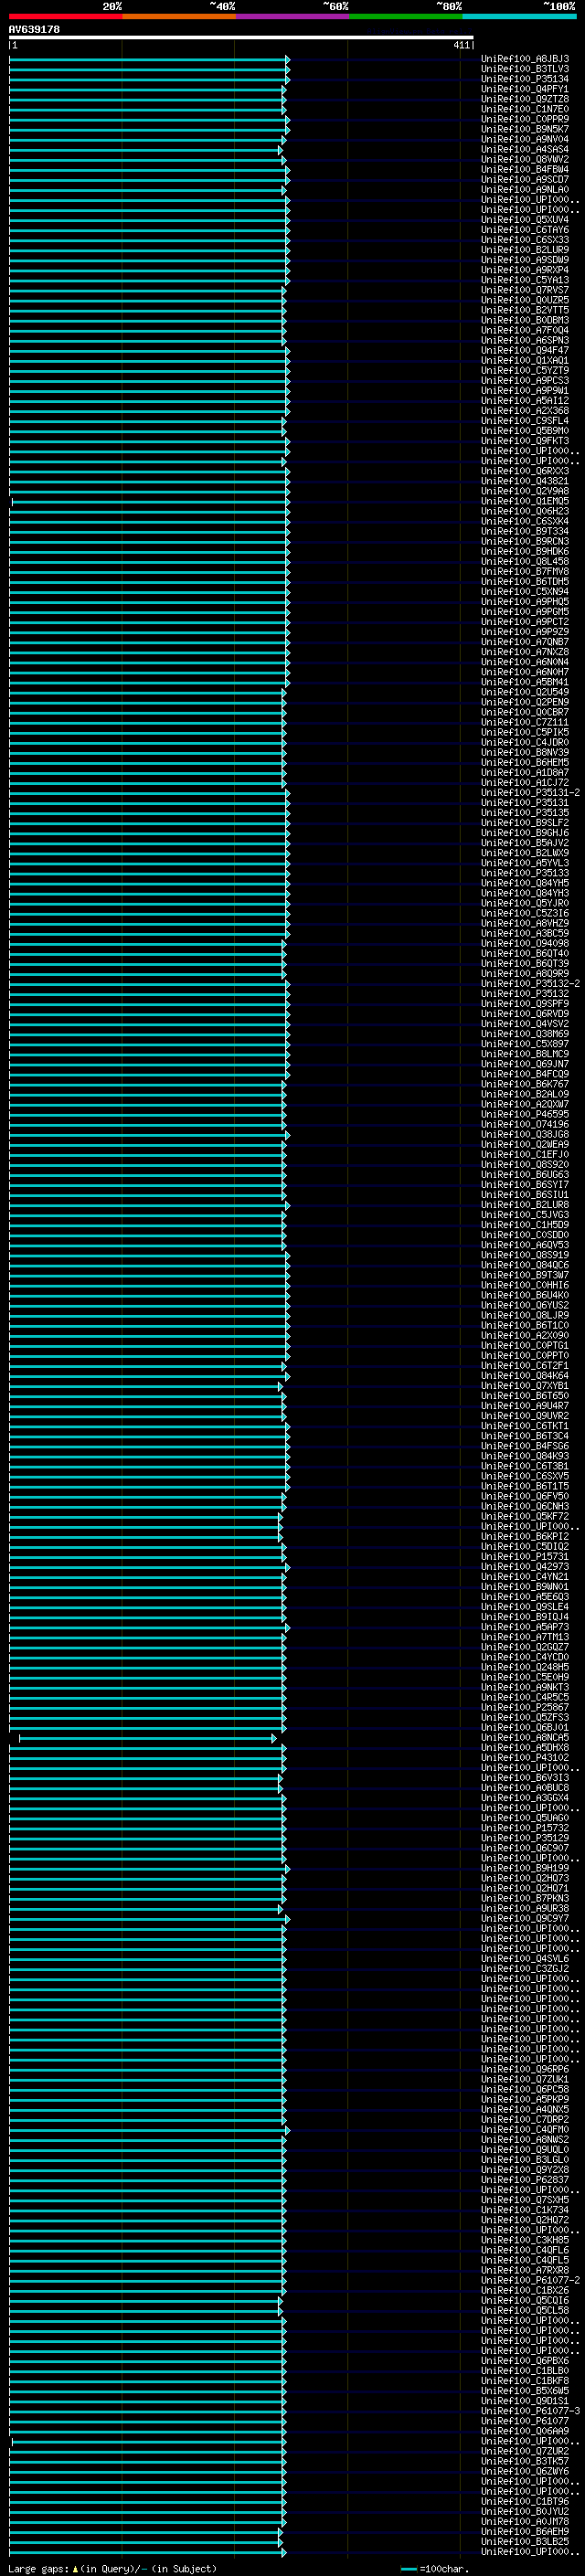The height and width of the screenshot is (2576, 585).
Task: Click the green ~80% identity legend segment
Action: 406,16
